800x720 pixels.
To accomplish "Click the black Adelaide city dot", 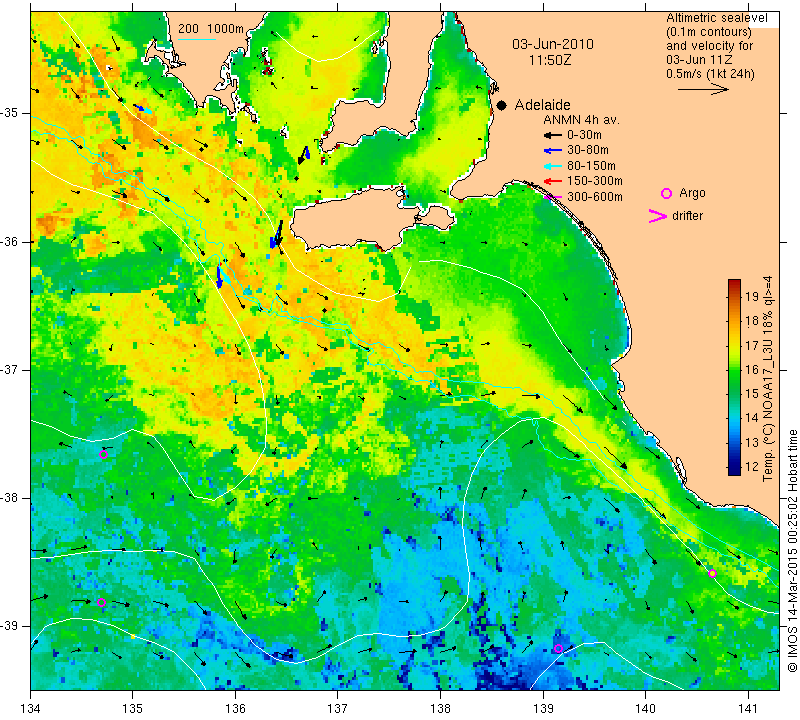I will pyautogui.click(x=502, y=105).
